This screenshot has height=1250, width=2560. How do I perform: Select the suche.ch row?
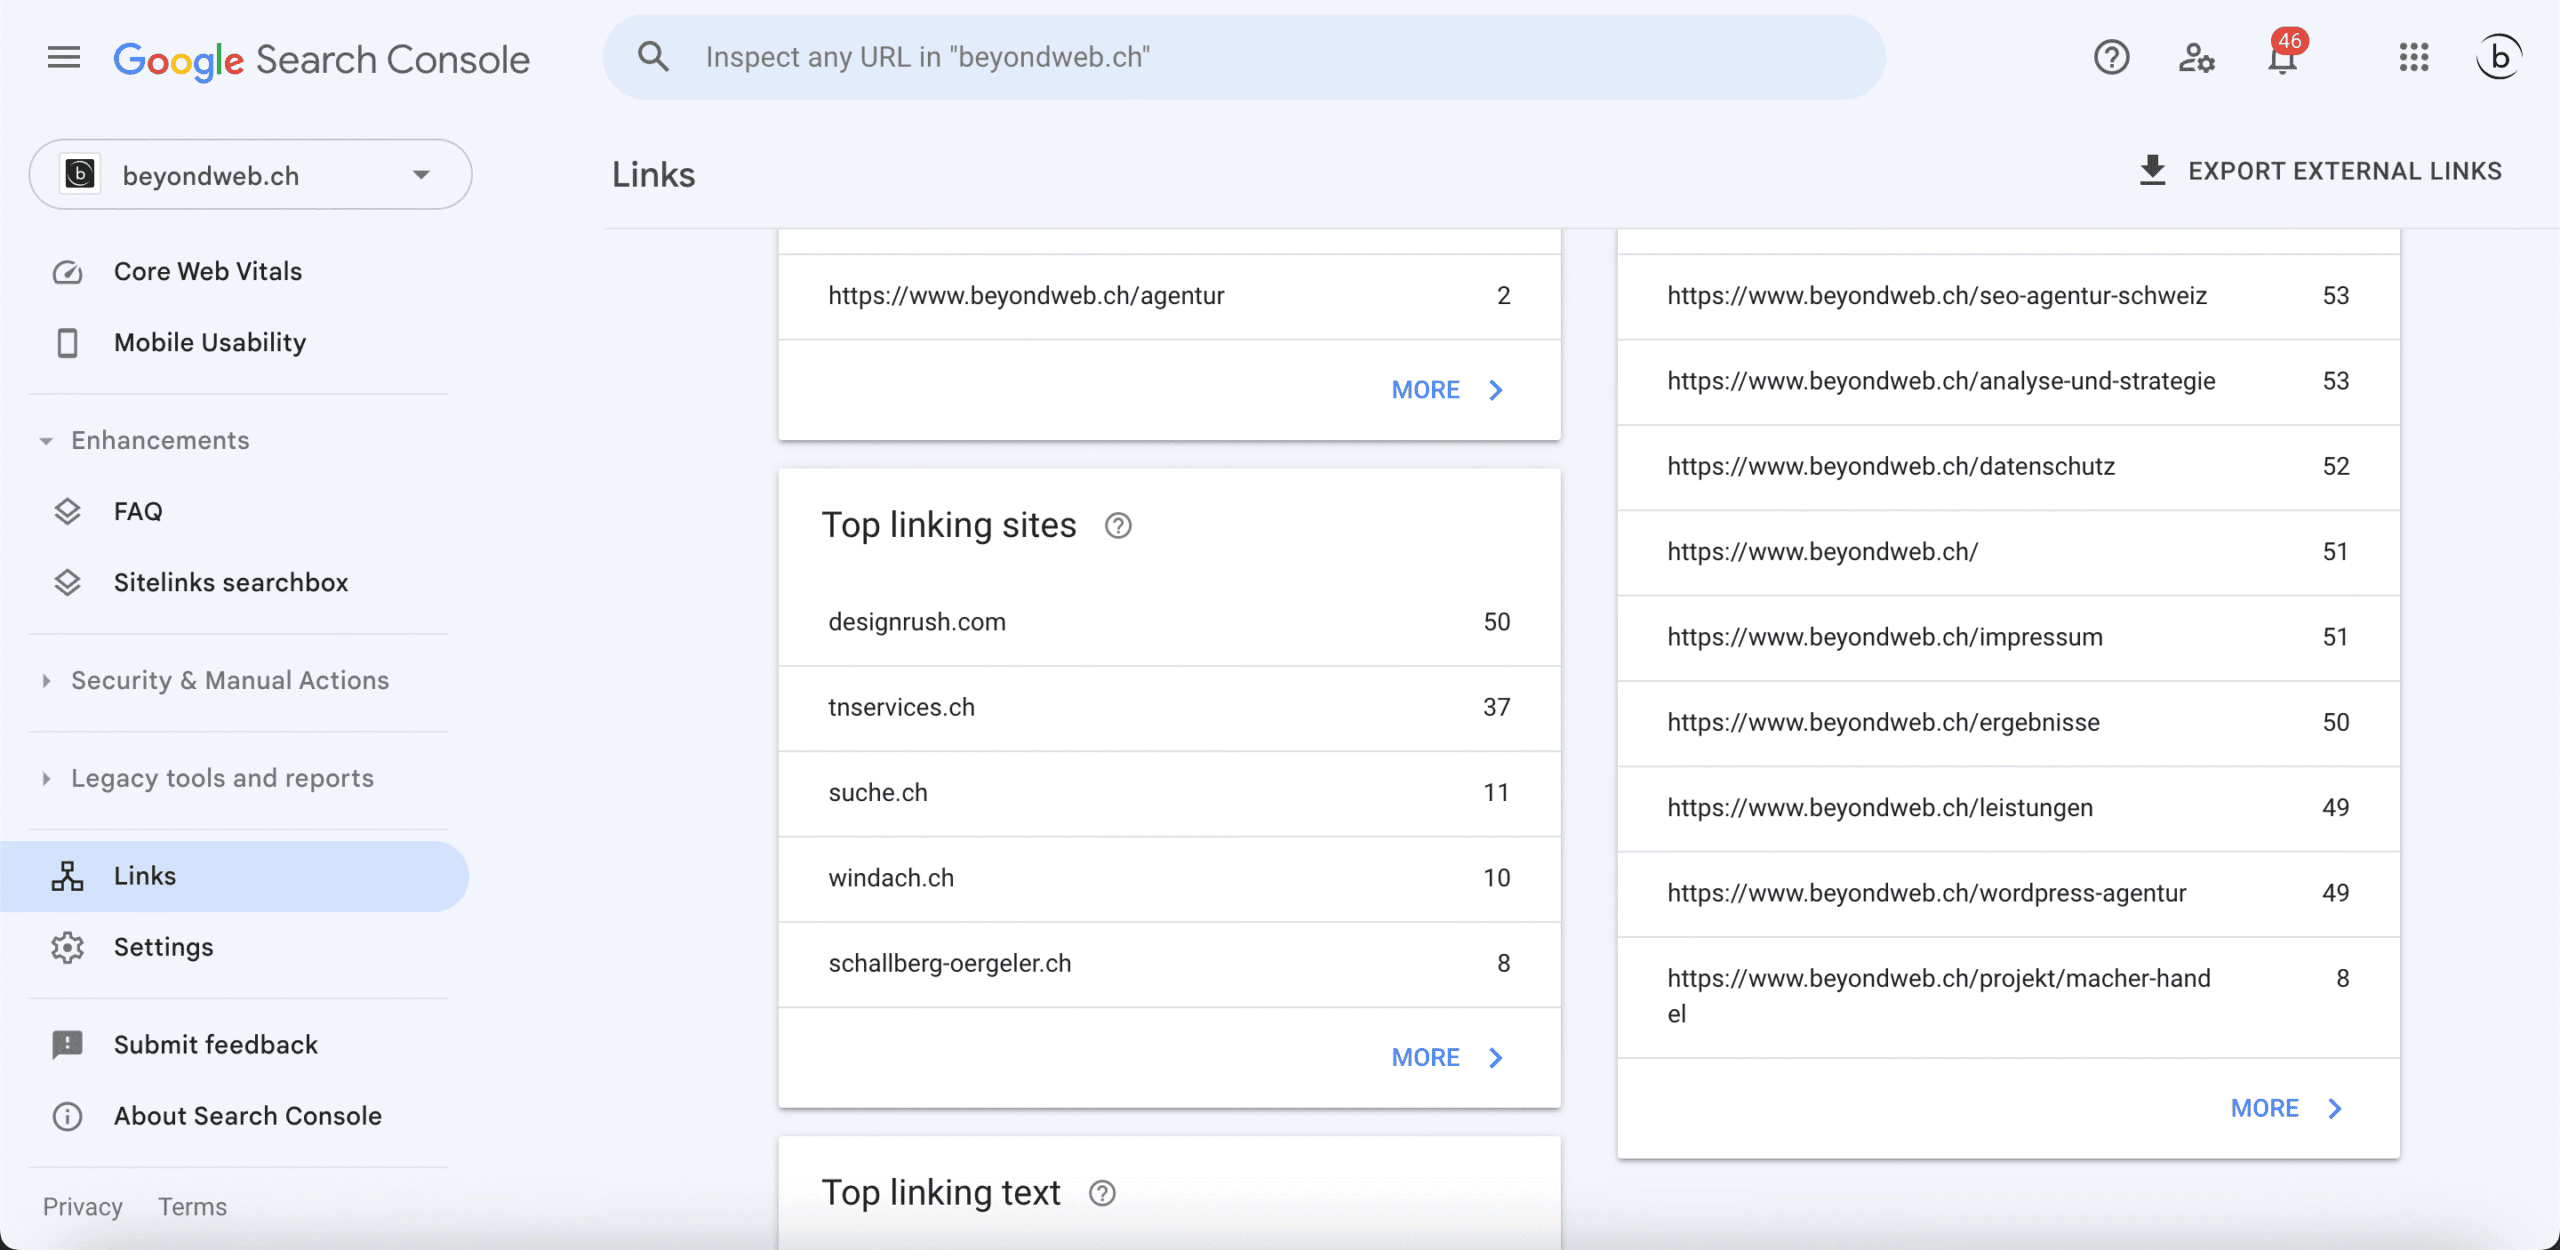[x=1169, y=793]
